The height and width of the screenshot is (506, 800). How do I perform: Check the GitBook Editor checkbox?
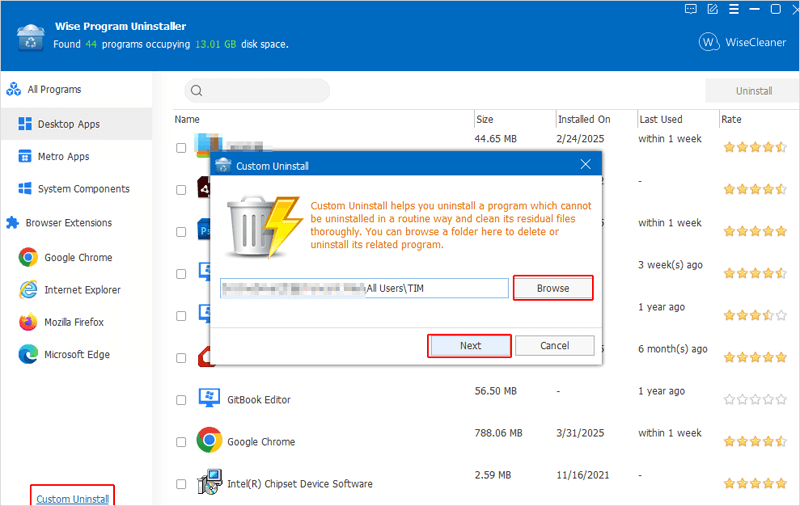181,400
